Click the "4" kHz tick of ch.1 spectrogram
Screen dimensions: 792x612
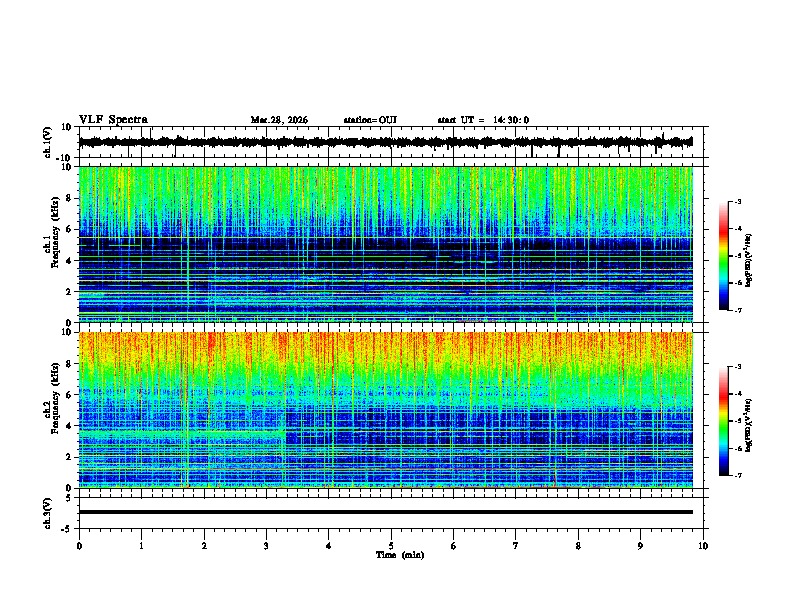pyautogui.click(x=70, y=261)
